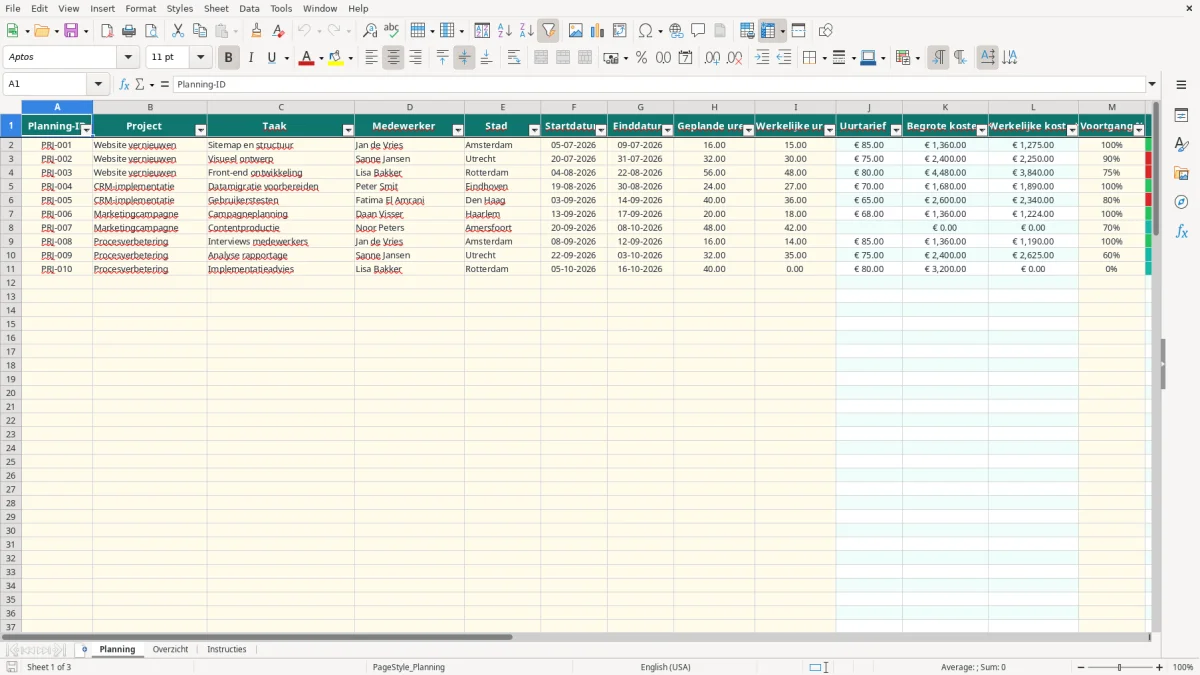Click PageStyle_Planning in the status bar

click(408, 667)
